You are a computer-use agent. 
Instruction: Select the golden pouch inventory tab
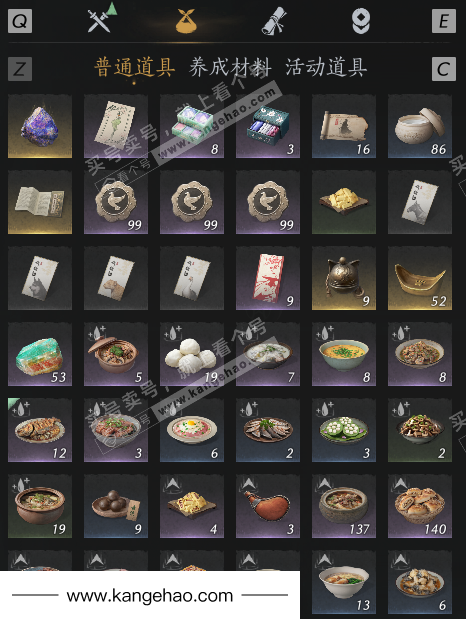click(x=186, y=21)
